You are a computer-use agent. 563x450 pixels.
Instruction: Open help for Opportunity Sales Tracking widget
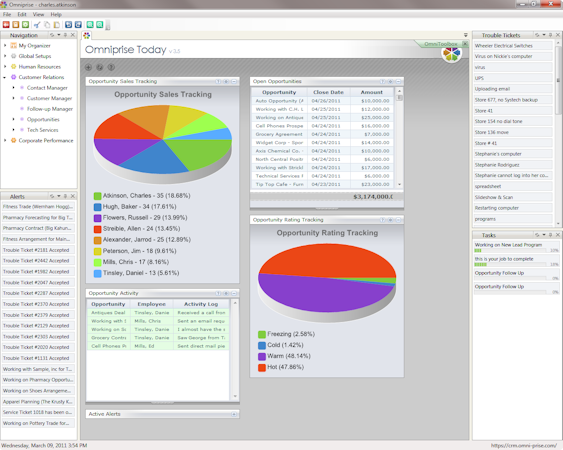(218, 82)
